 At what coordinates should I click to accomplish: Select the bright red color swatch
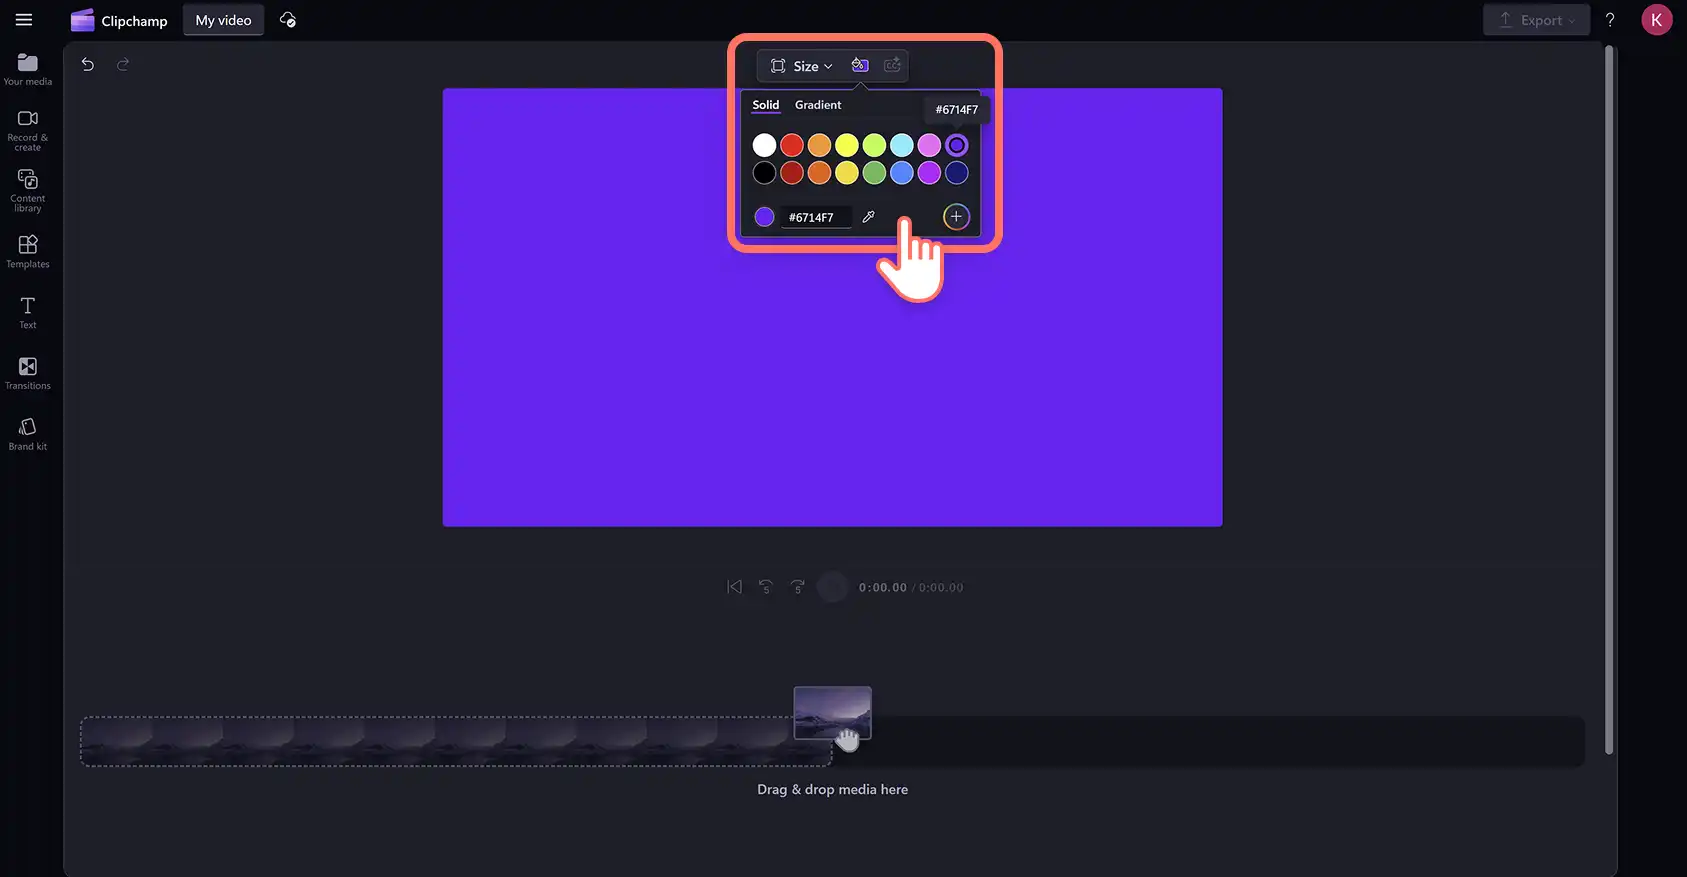[792, 145]
